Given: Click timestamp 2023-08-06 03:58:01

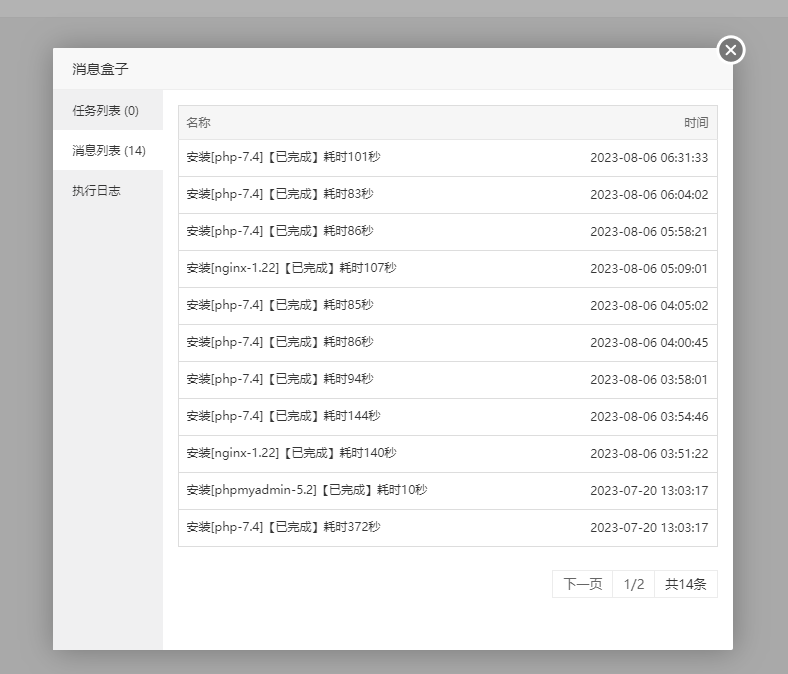Looking at the screenshot, I should (x=649, y=380).
